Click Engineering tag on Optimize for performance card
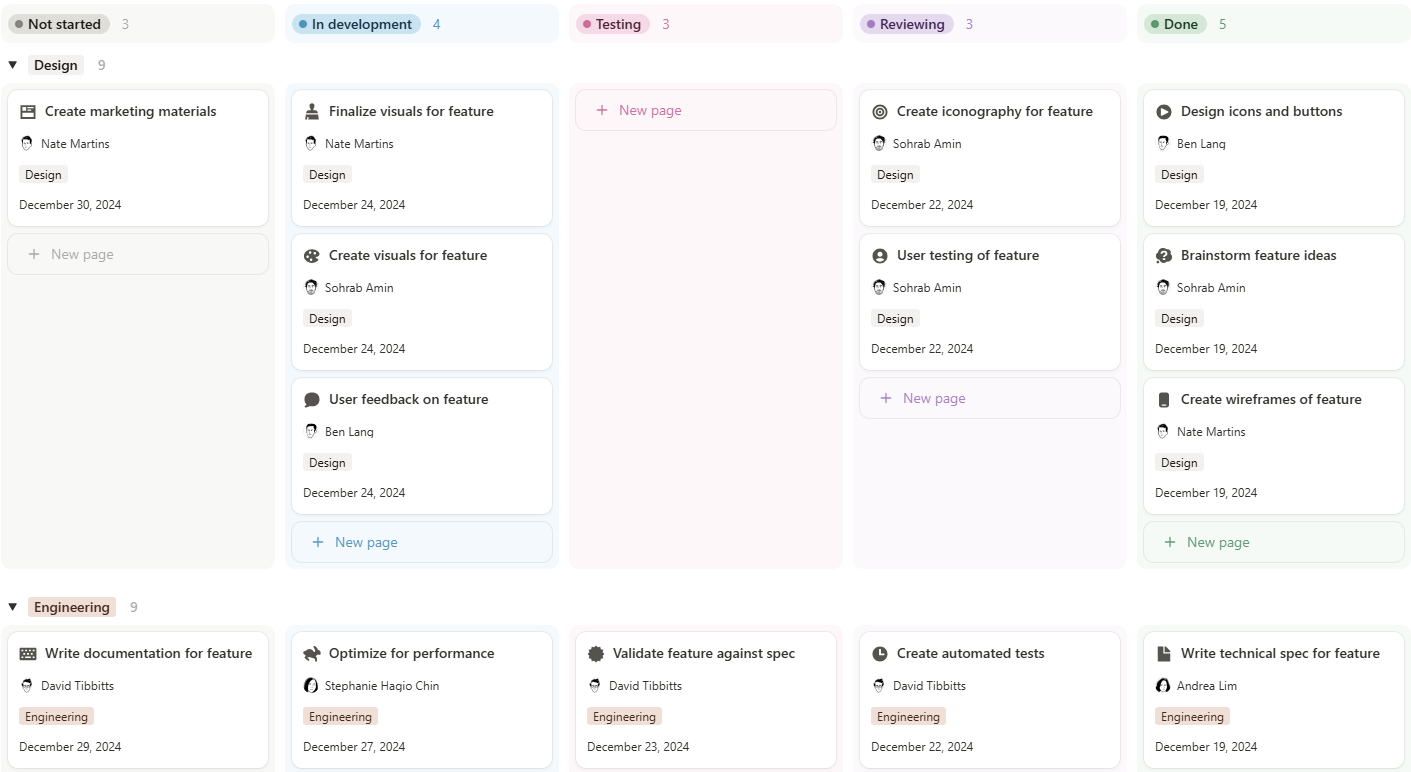This screenshot has height=772, width=1411. tap(340, 717)
